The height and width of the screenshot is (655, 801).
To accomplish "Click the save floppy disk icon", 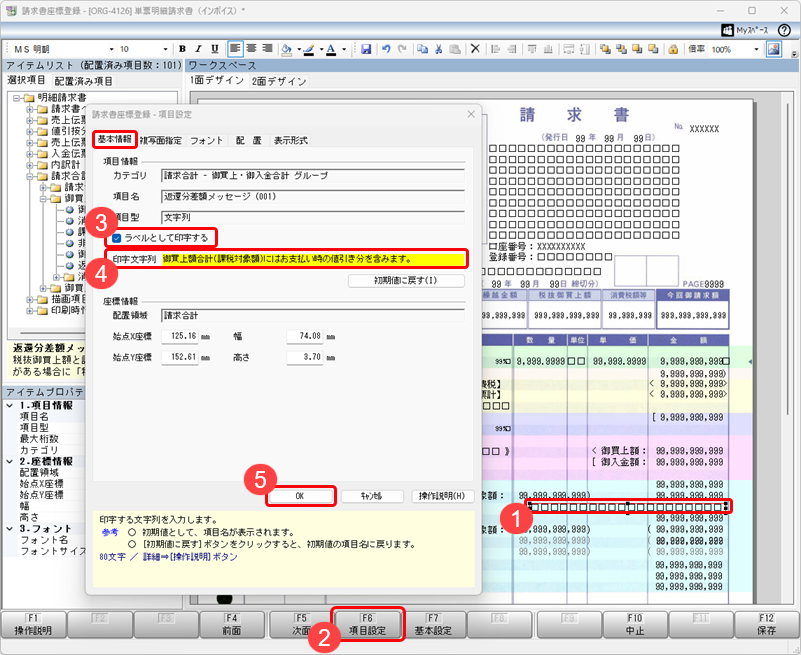I will (x=366, y=49).
